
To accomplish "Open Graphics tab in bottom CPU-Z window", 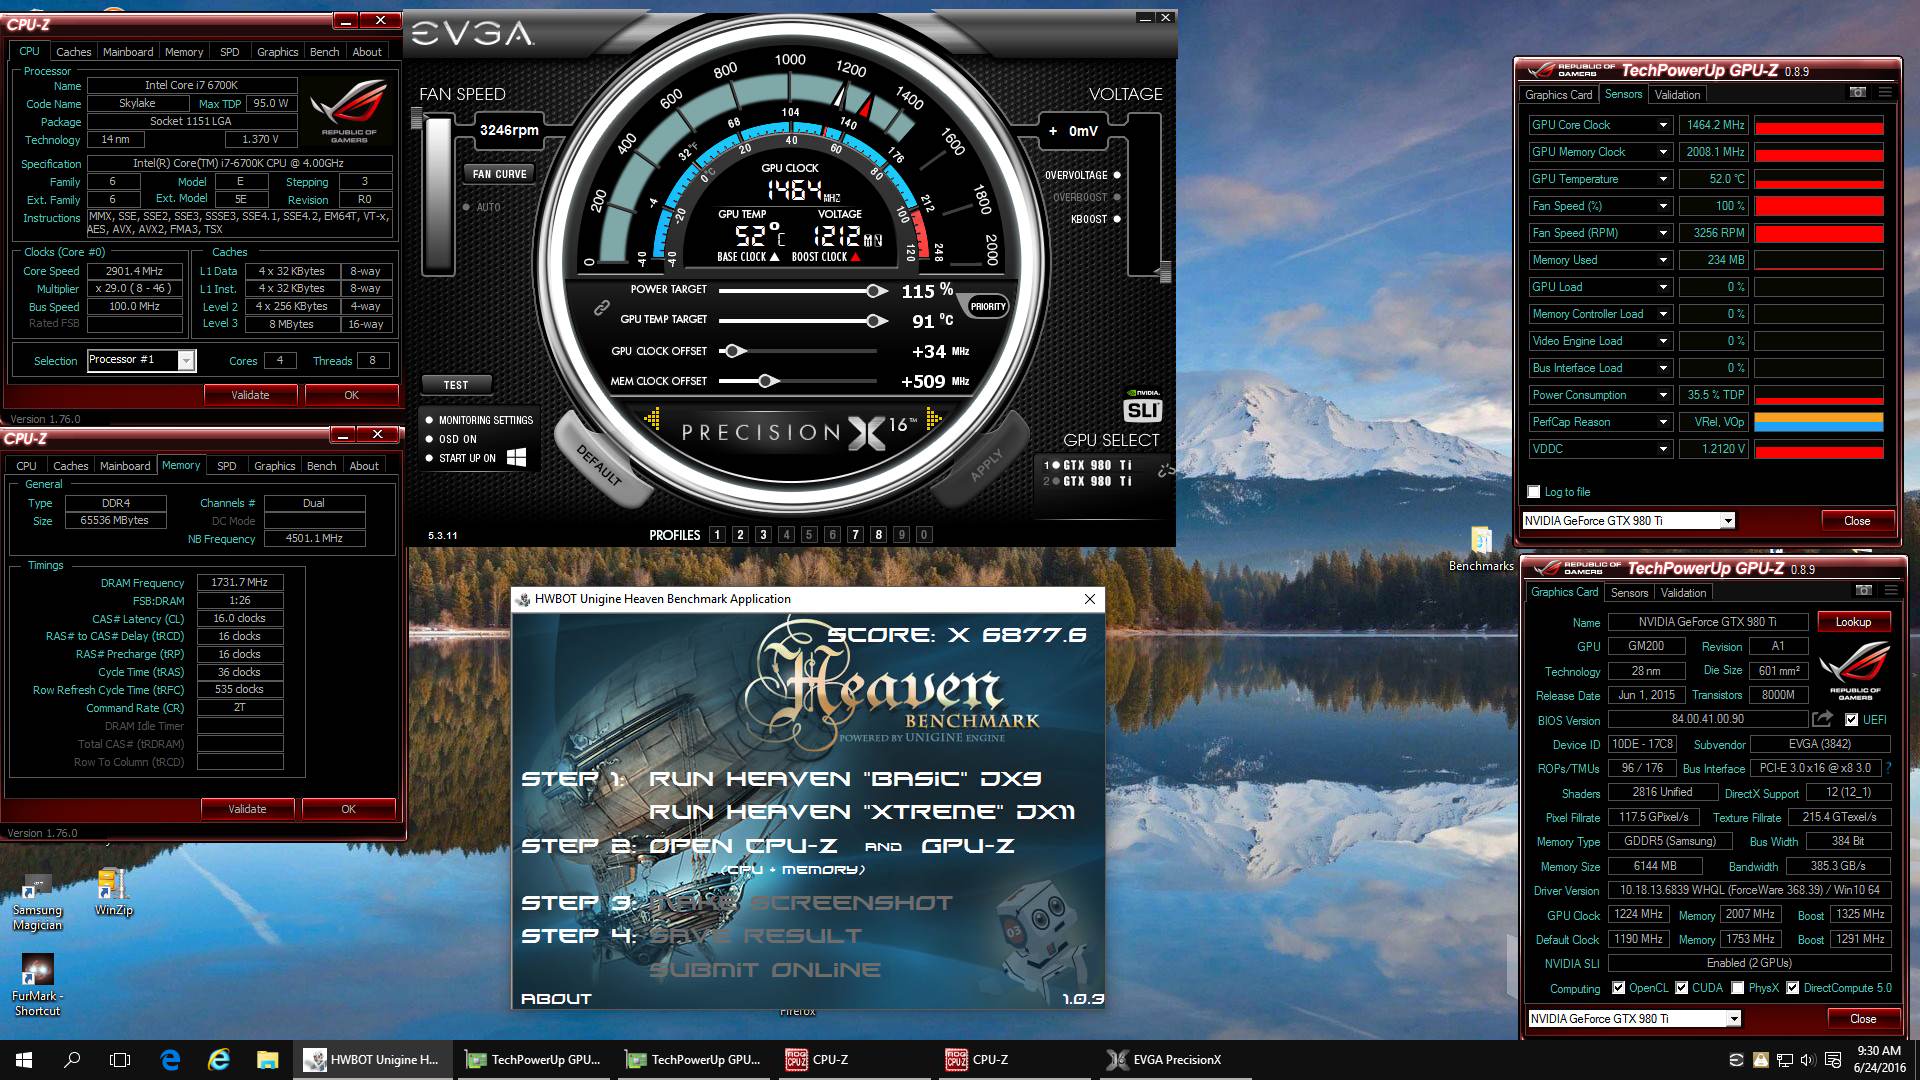I will (x=274, y=466).
